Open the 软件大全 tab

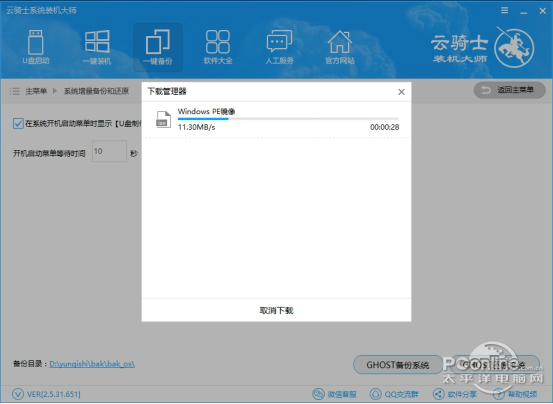(218, 47)
